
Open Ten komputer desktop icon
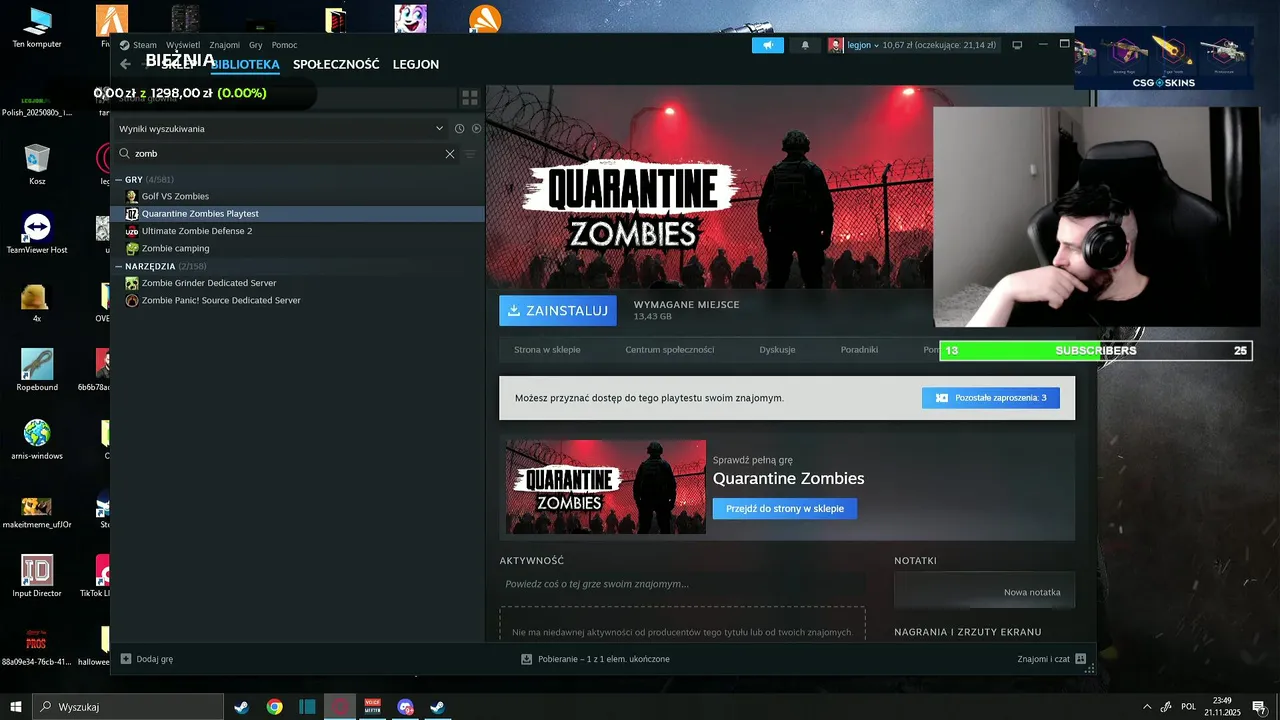(x=37, y=28)
